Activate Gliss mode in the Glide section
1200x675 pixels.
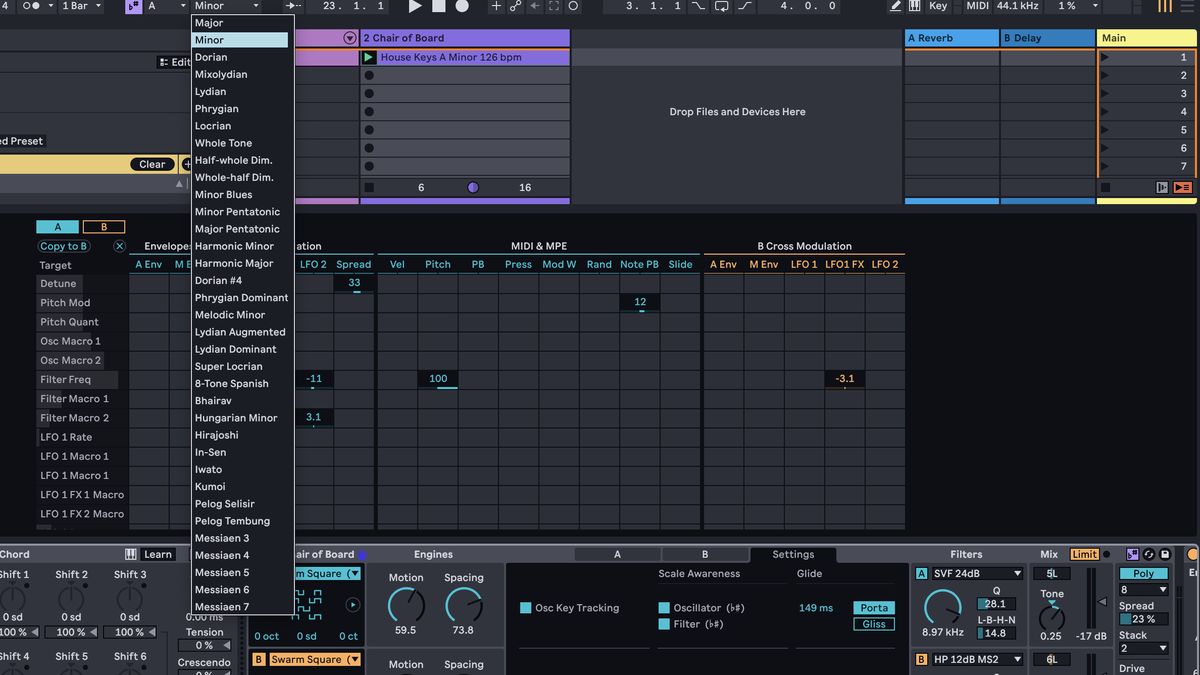[x=873, y=623]
